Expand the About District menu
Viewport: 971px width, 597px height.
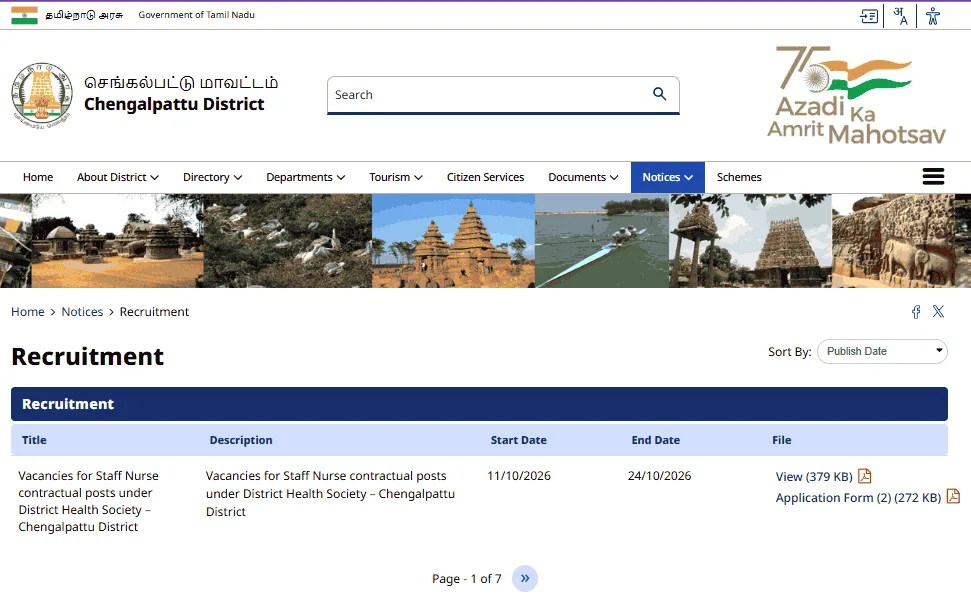click(118, 177)
